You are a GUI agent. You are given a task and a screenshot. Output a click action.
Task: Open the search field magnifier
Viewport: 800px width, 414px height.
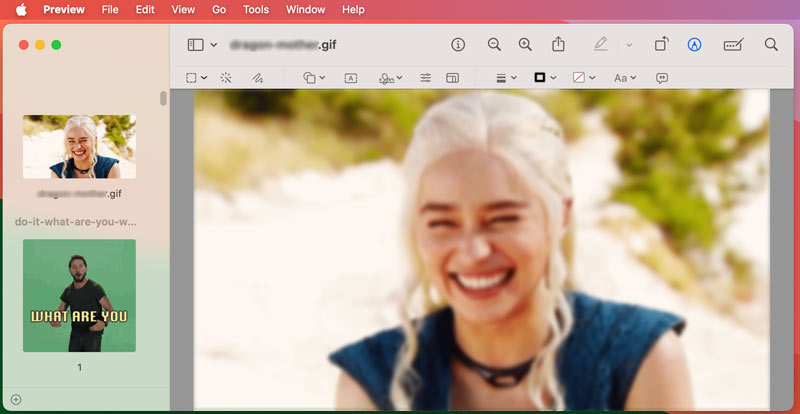(x=771, y=44)
